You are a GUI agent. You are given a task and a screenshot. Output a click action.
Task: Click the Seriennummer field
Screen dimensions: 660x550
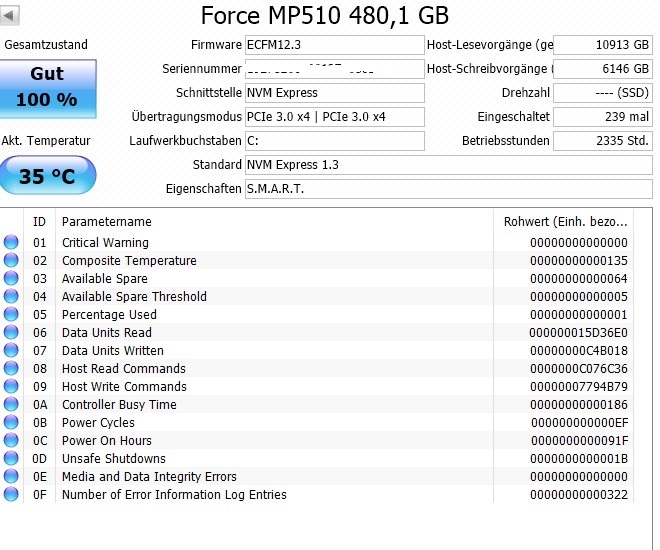coord(335,69)
